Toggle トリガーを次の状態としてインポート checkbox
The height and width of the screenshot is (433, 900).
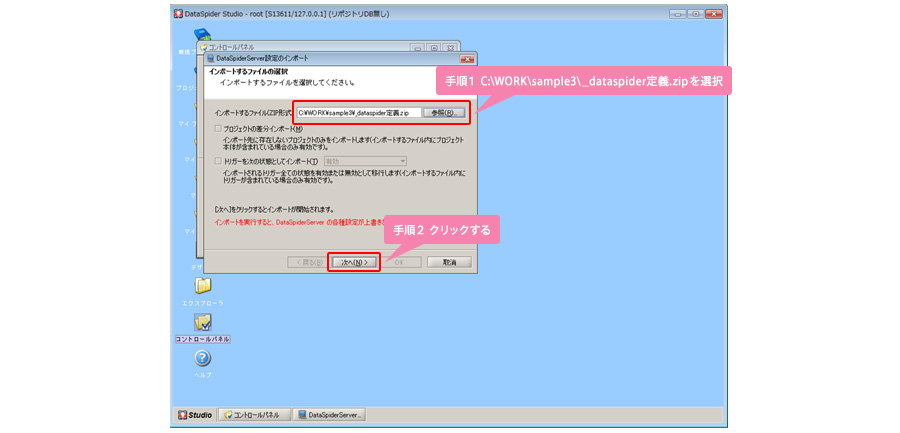[x=218, y=161]
